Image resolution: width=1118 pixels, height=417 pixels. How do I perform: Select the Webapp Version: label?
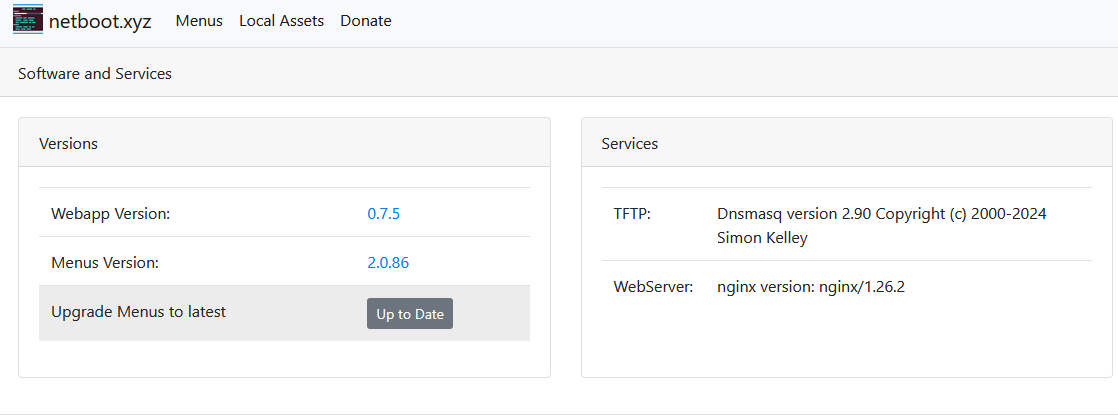coord(111,213)
